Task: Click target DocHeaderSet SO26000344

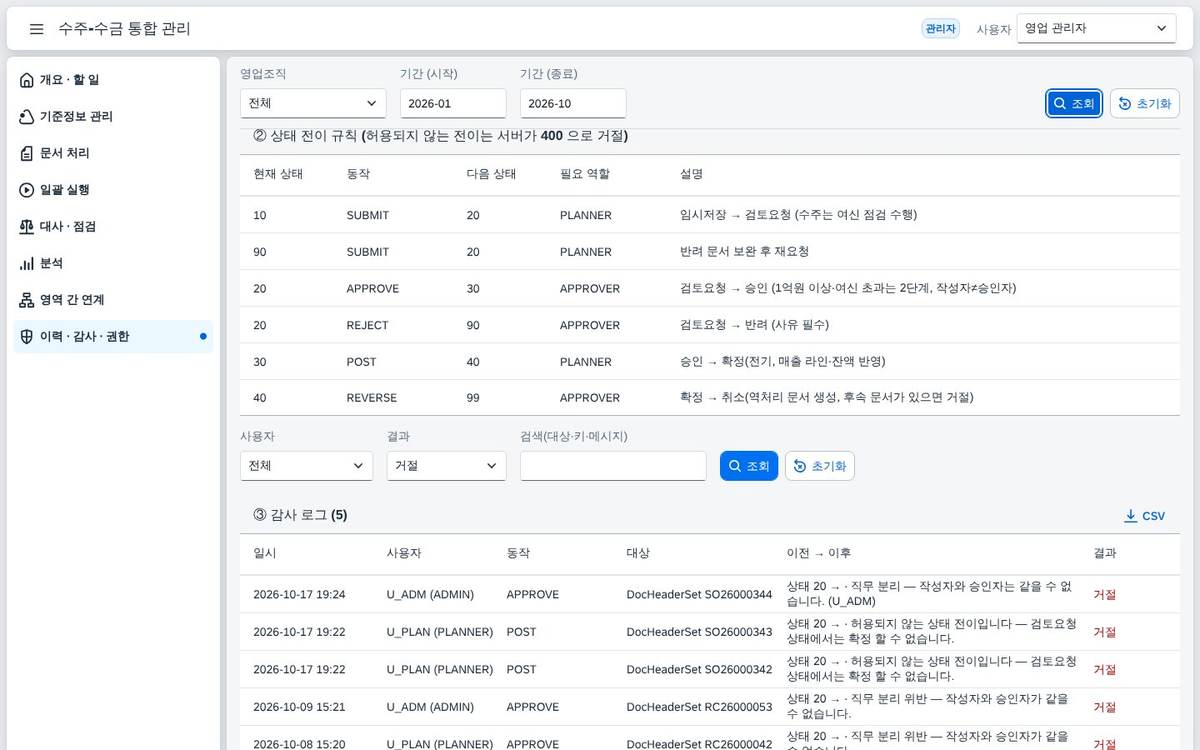Action: tap(699, 594)
